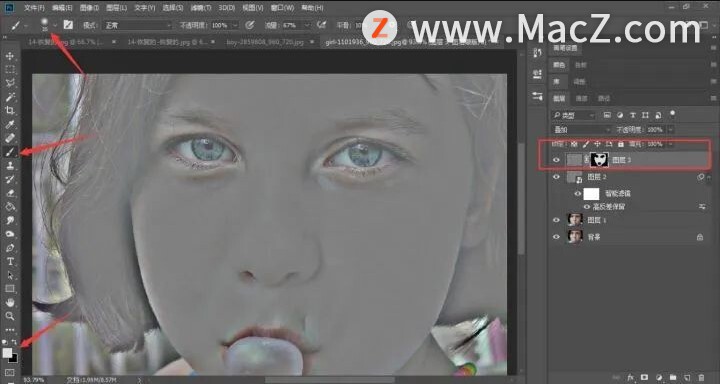Screen dimensions: 720x384
Task: Select the Brush tool in toolbox
Action: [x=10, y=152]
